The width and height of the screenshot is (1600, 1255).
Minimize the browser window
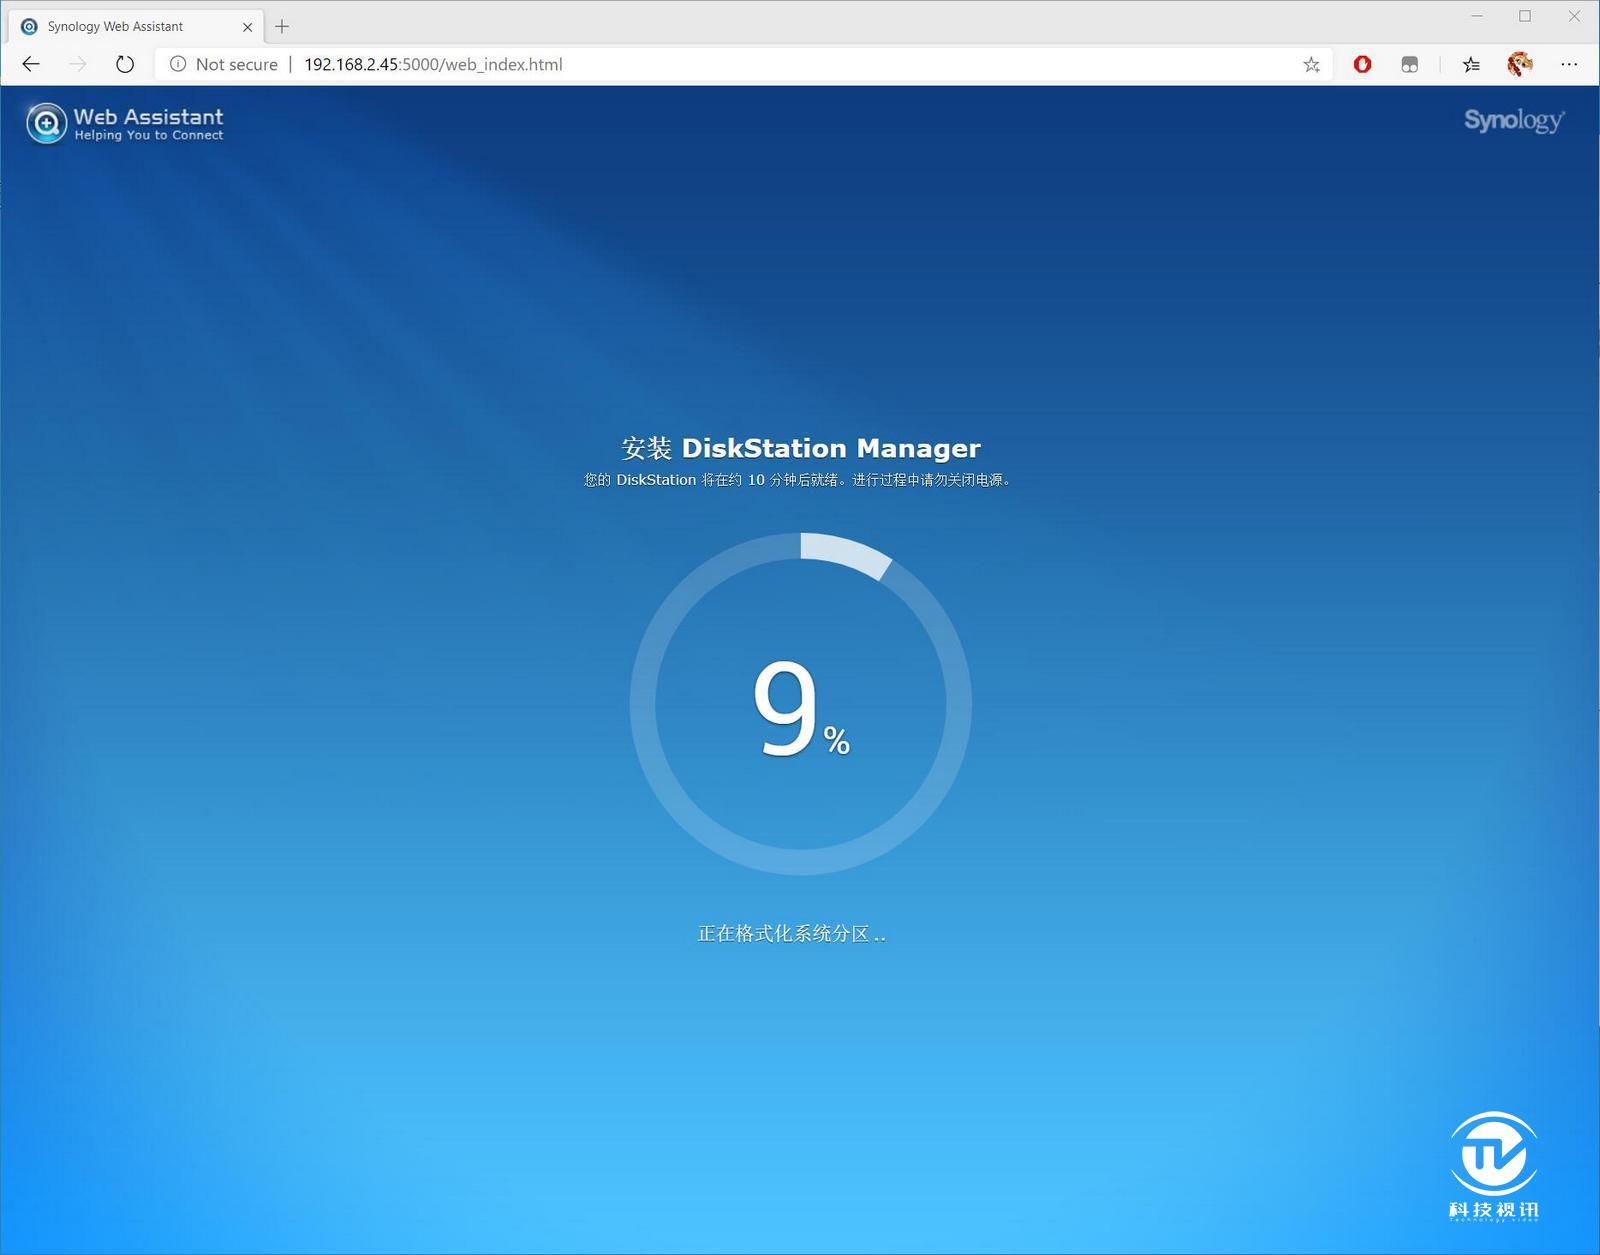tap(1477, 16)
